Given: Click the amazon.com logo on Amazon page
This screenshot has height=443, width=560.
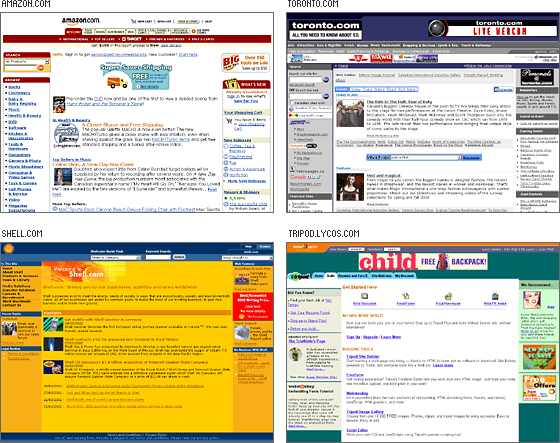Looking at the screenshot, I should coord(81,21).
